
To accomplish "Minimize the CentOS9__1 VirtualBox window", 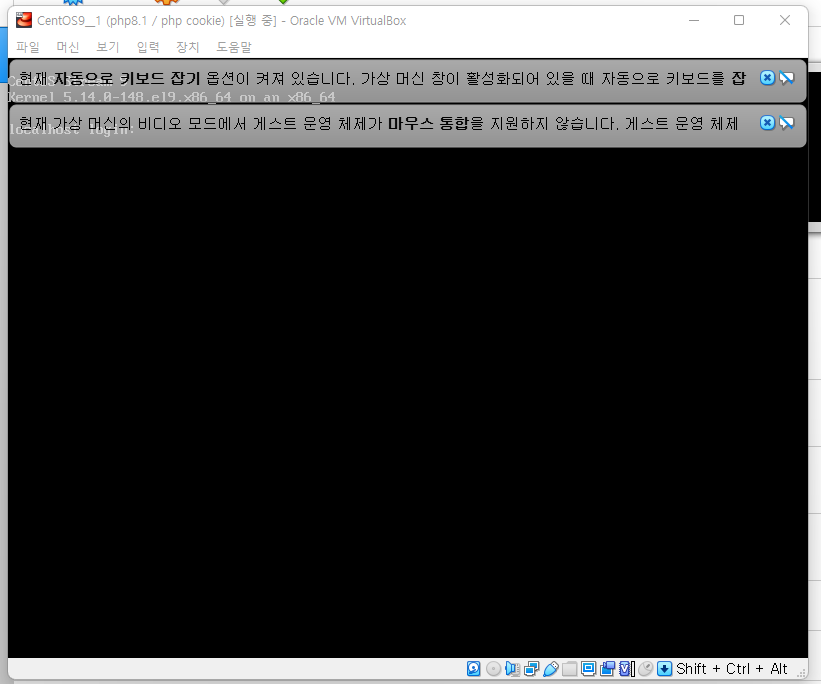I will coord(694,20).
